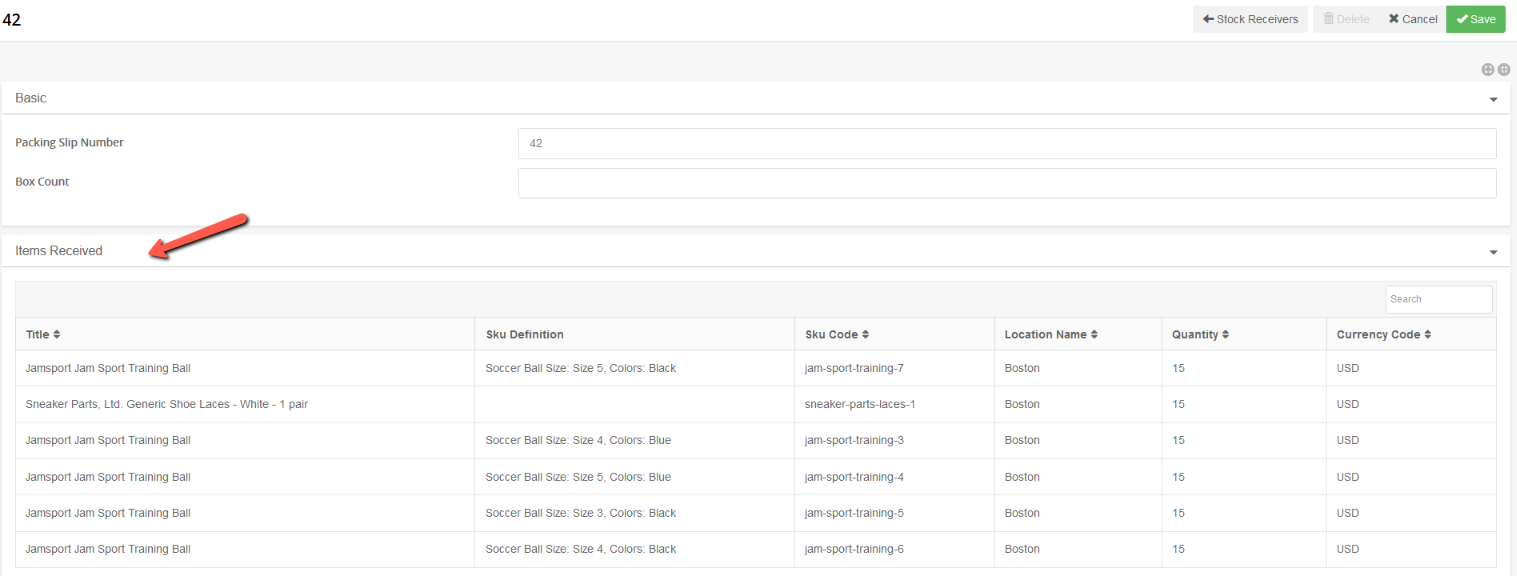Click into the Box Count field
Image resolution: width=1517 pixels, height=576 pixels.
pos(1007,183)
